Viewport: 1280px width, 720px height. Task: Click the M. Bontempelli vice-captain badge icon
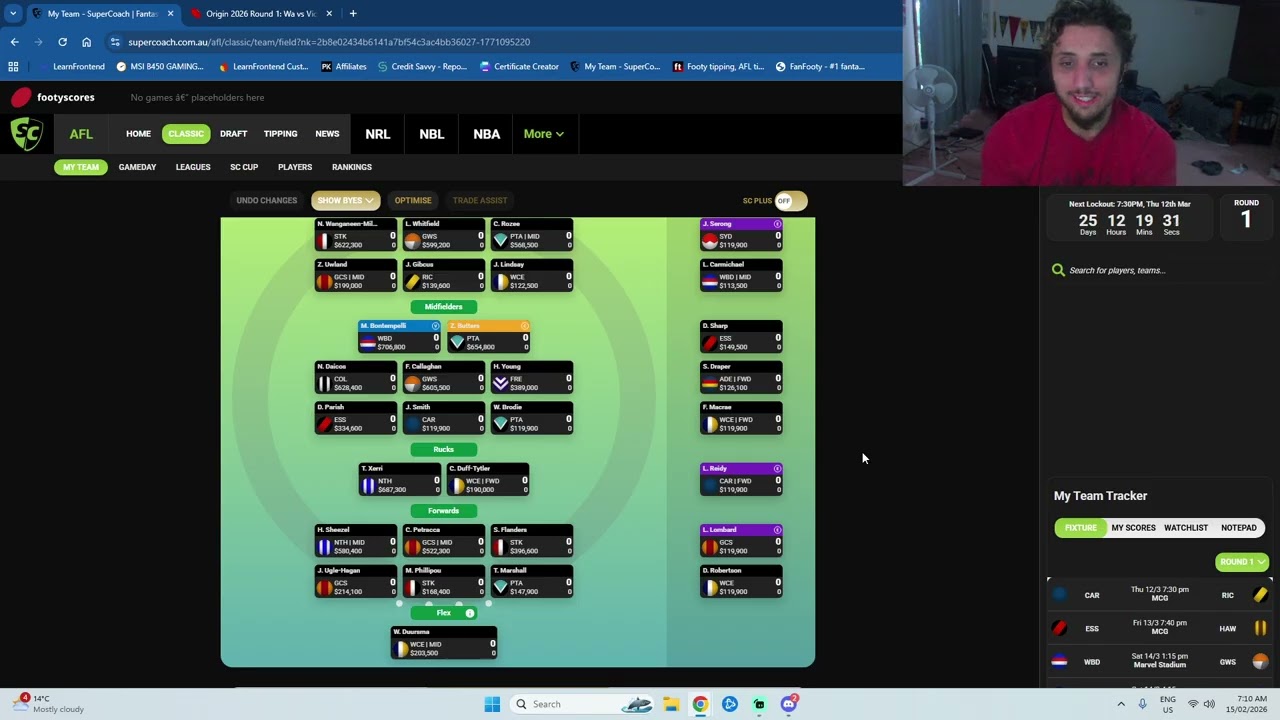tap(435, 326)
